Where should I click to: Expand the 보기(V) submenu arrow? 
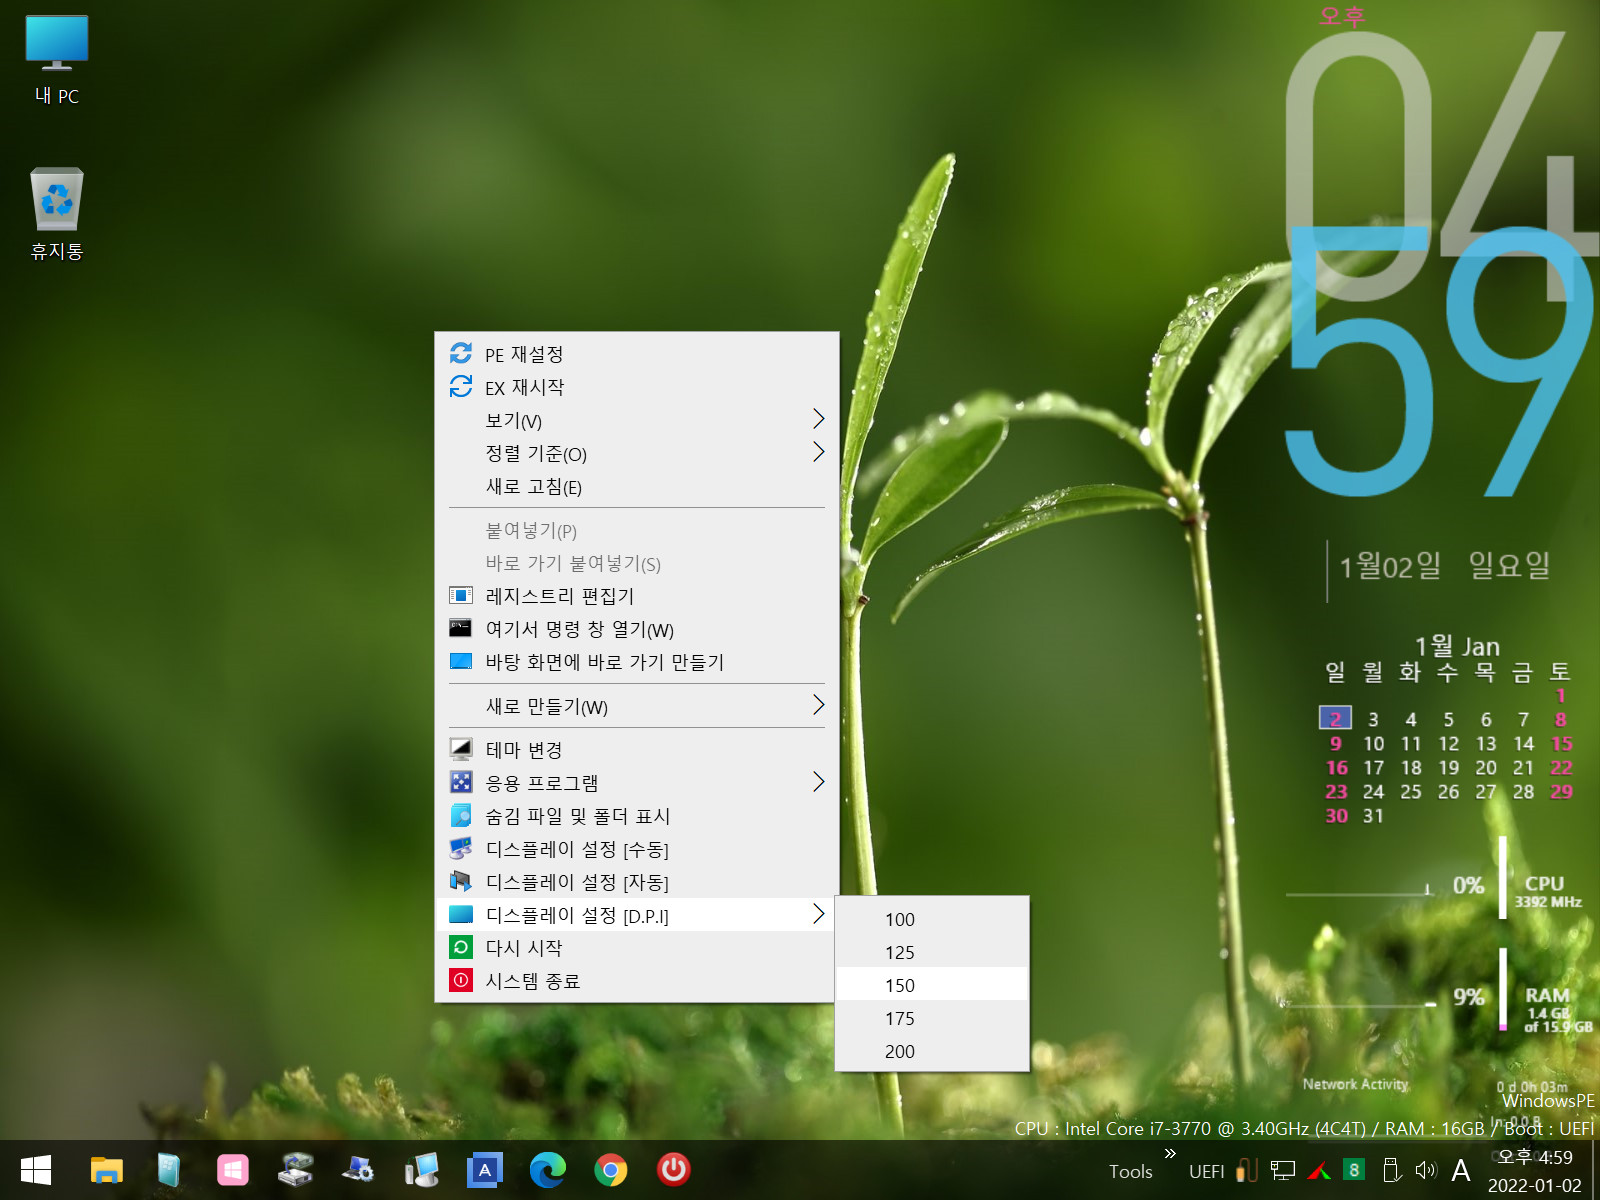point(818,419)
